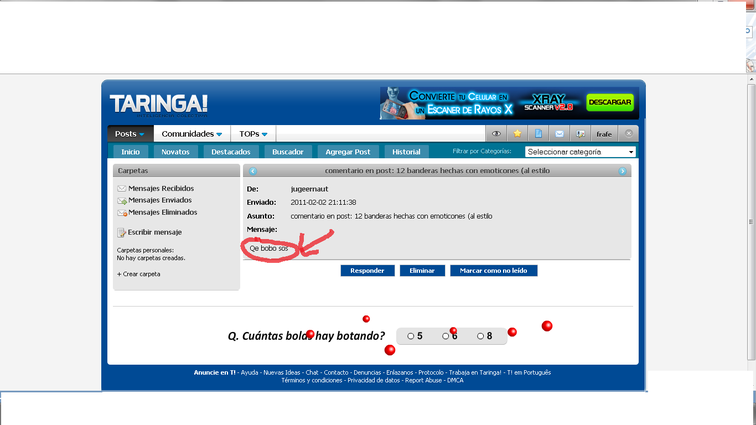Screen dimensions: 756x425
Task: Click the Marcar como no leído button
Action: (x=496, y=270)
